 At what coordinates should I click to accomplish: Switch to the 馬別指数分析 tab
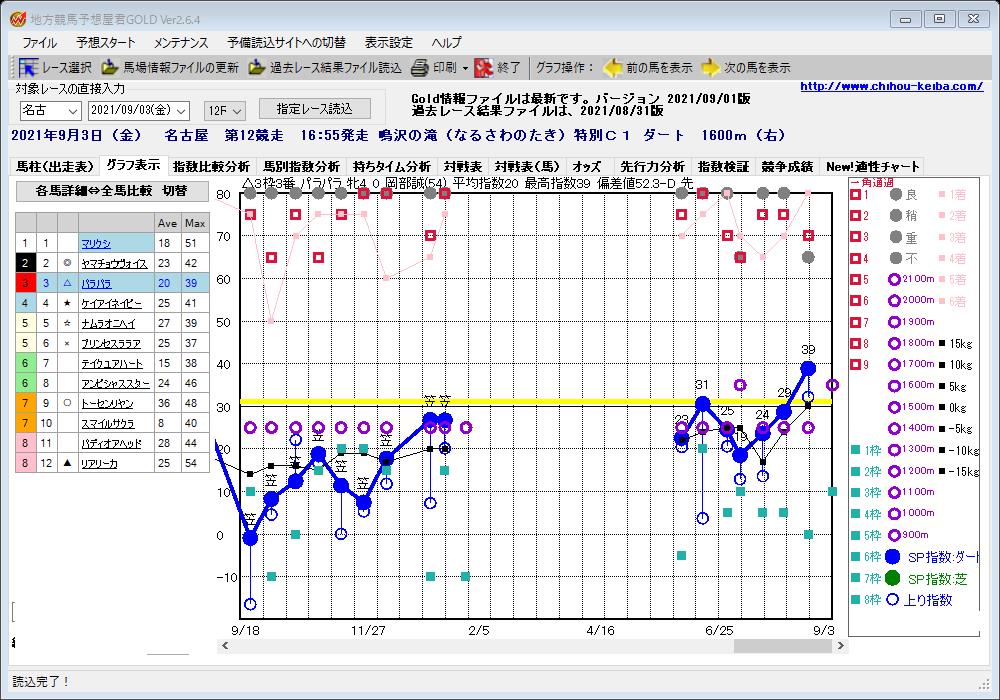[x=301, y=166]
